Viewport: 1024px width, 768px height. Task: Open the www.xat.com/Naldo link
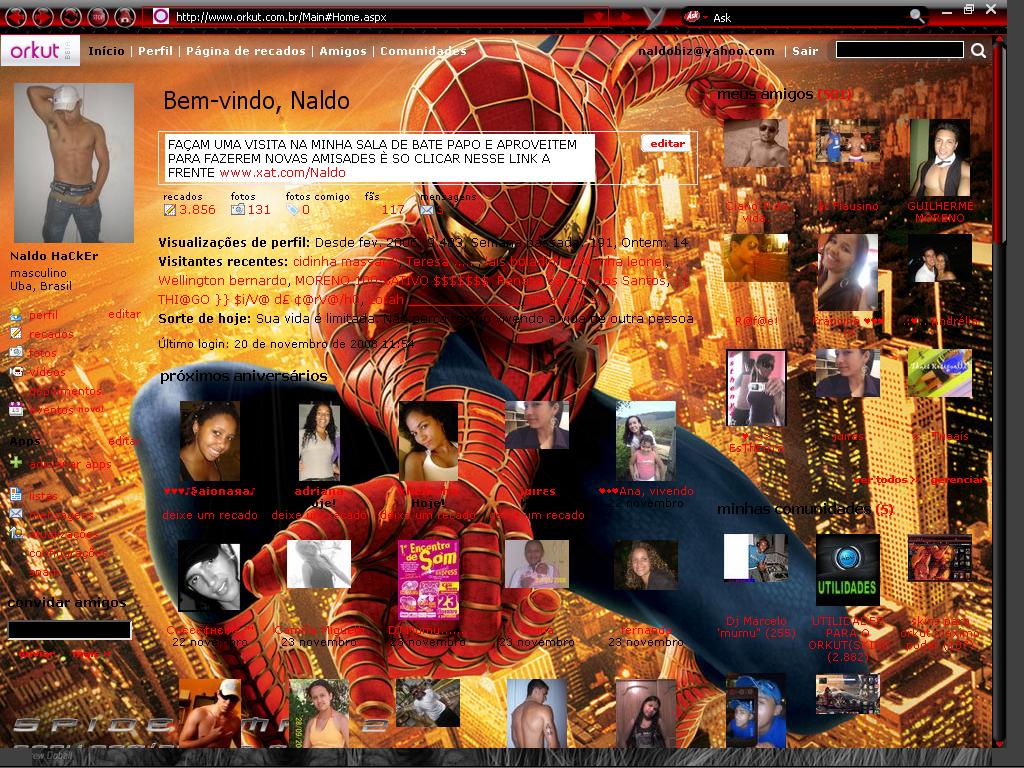[x=282, y=173]
